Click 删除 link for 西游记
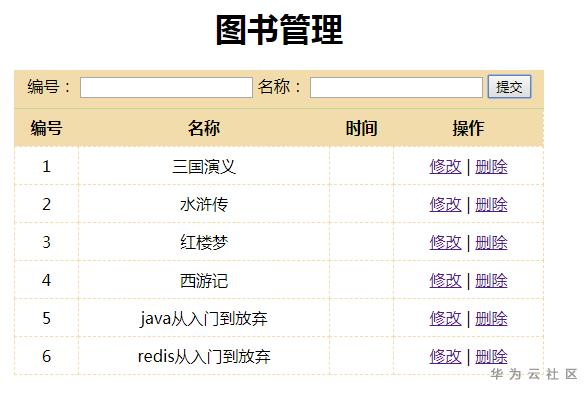This screenshot has width=588, height=396. (491, 280)
